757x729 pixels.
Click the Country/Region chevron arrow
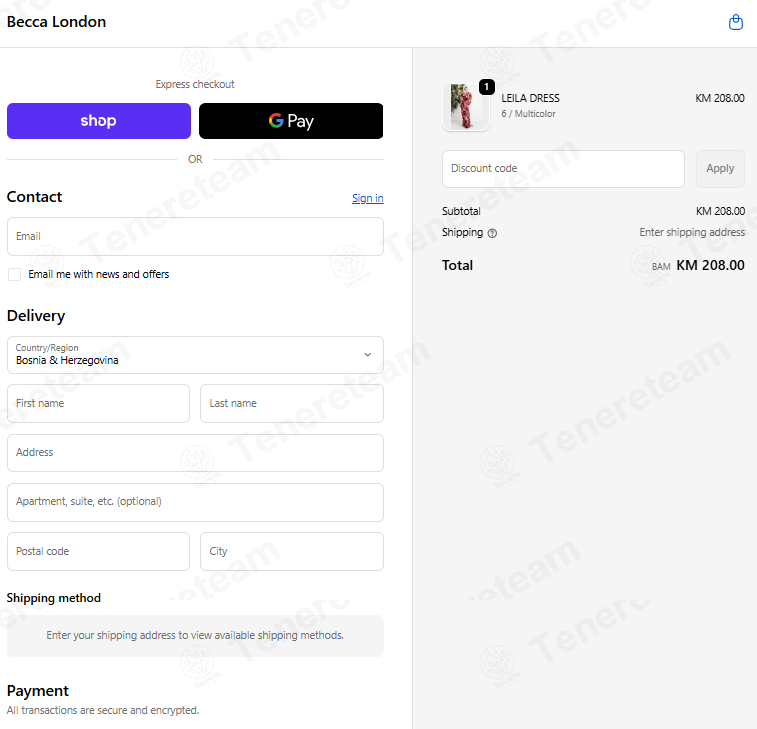pyautogui.click(x=367, y=355)
